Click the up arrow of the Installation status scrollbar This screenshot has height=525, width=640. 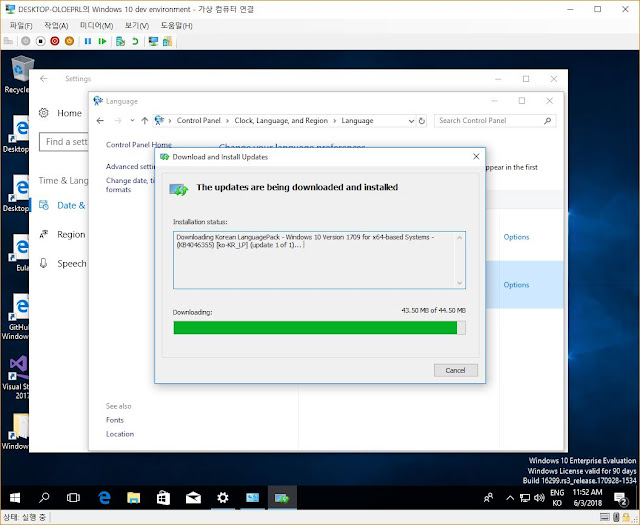click(460, 238)
